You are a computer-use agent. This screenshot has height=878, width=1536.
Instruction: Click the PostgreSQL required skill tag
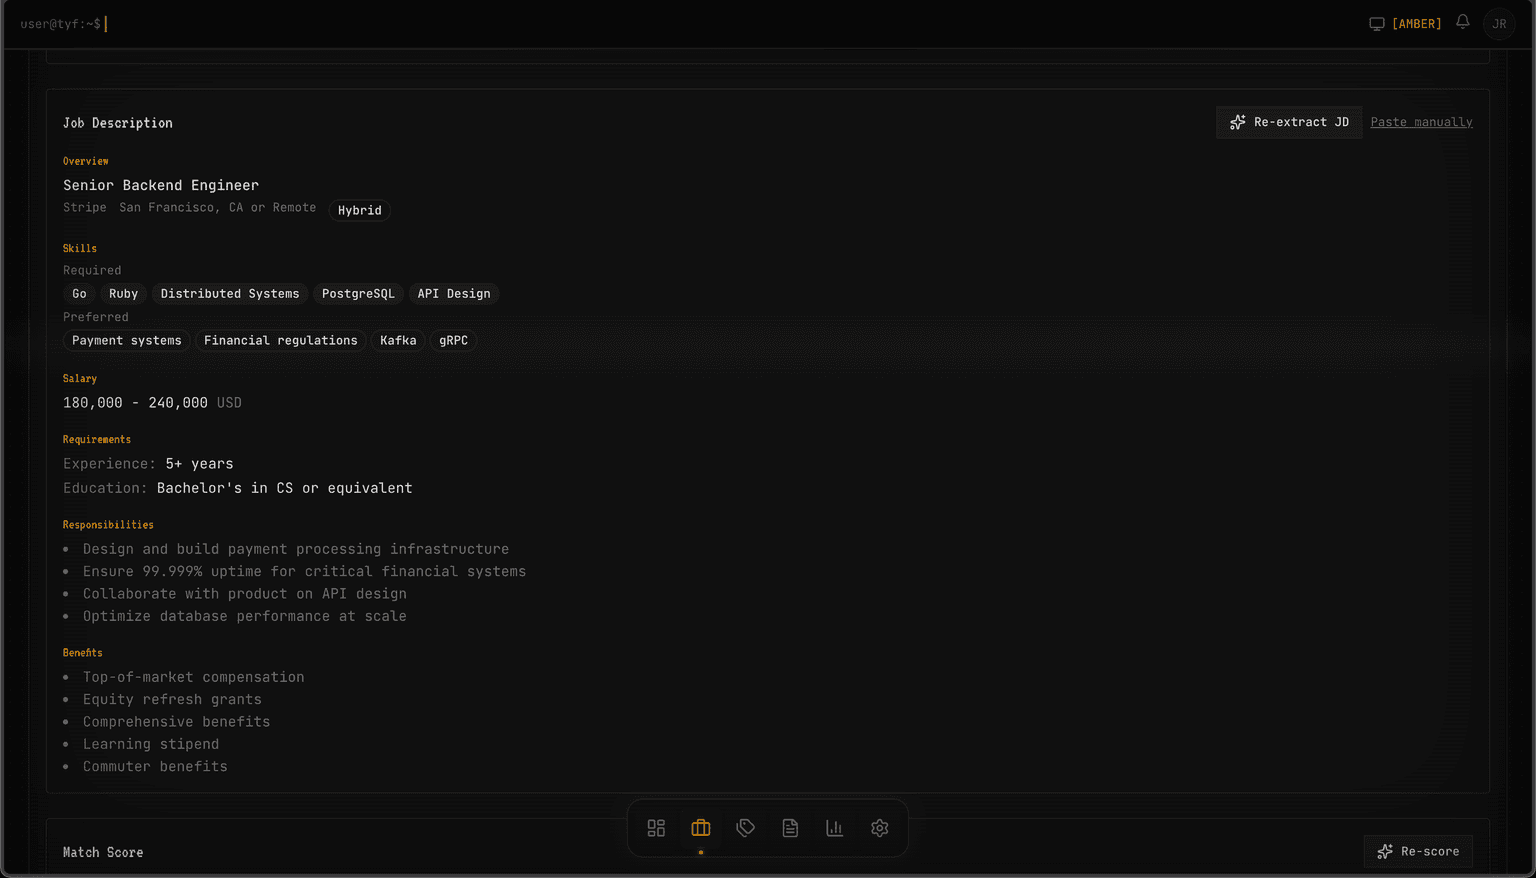click(x=358, y=294)
